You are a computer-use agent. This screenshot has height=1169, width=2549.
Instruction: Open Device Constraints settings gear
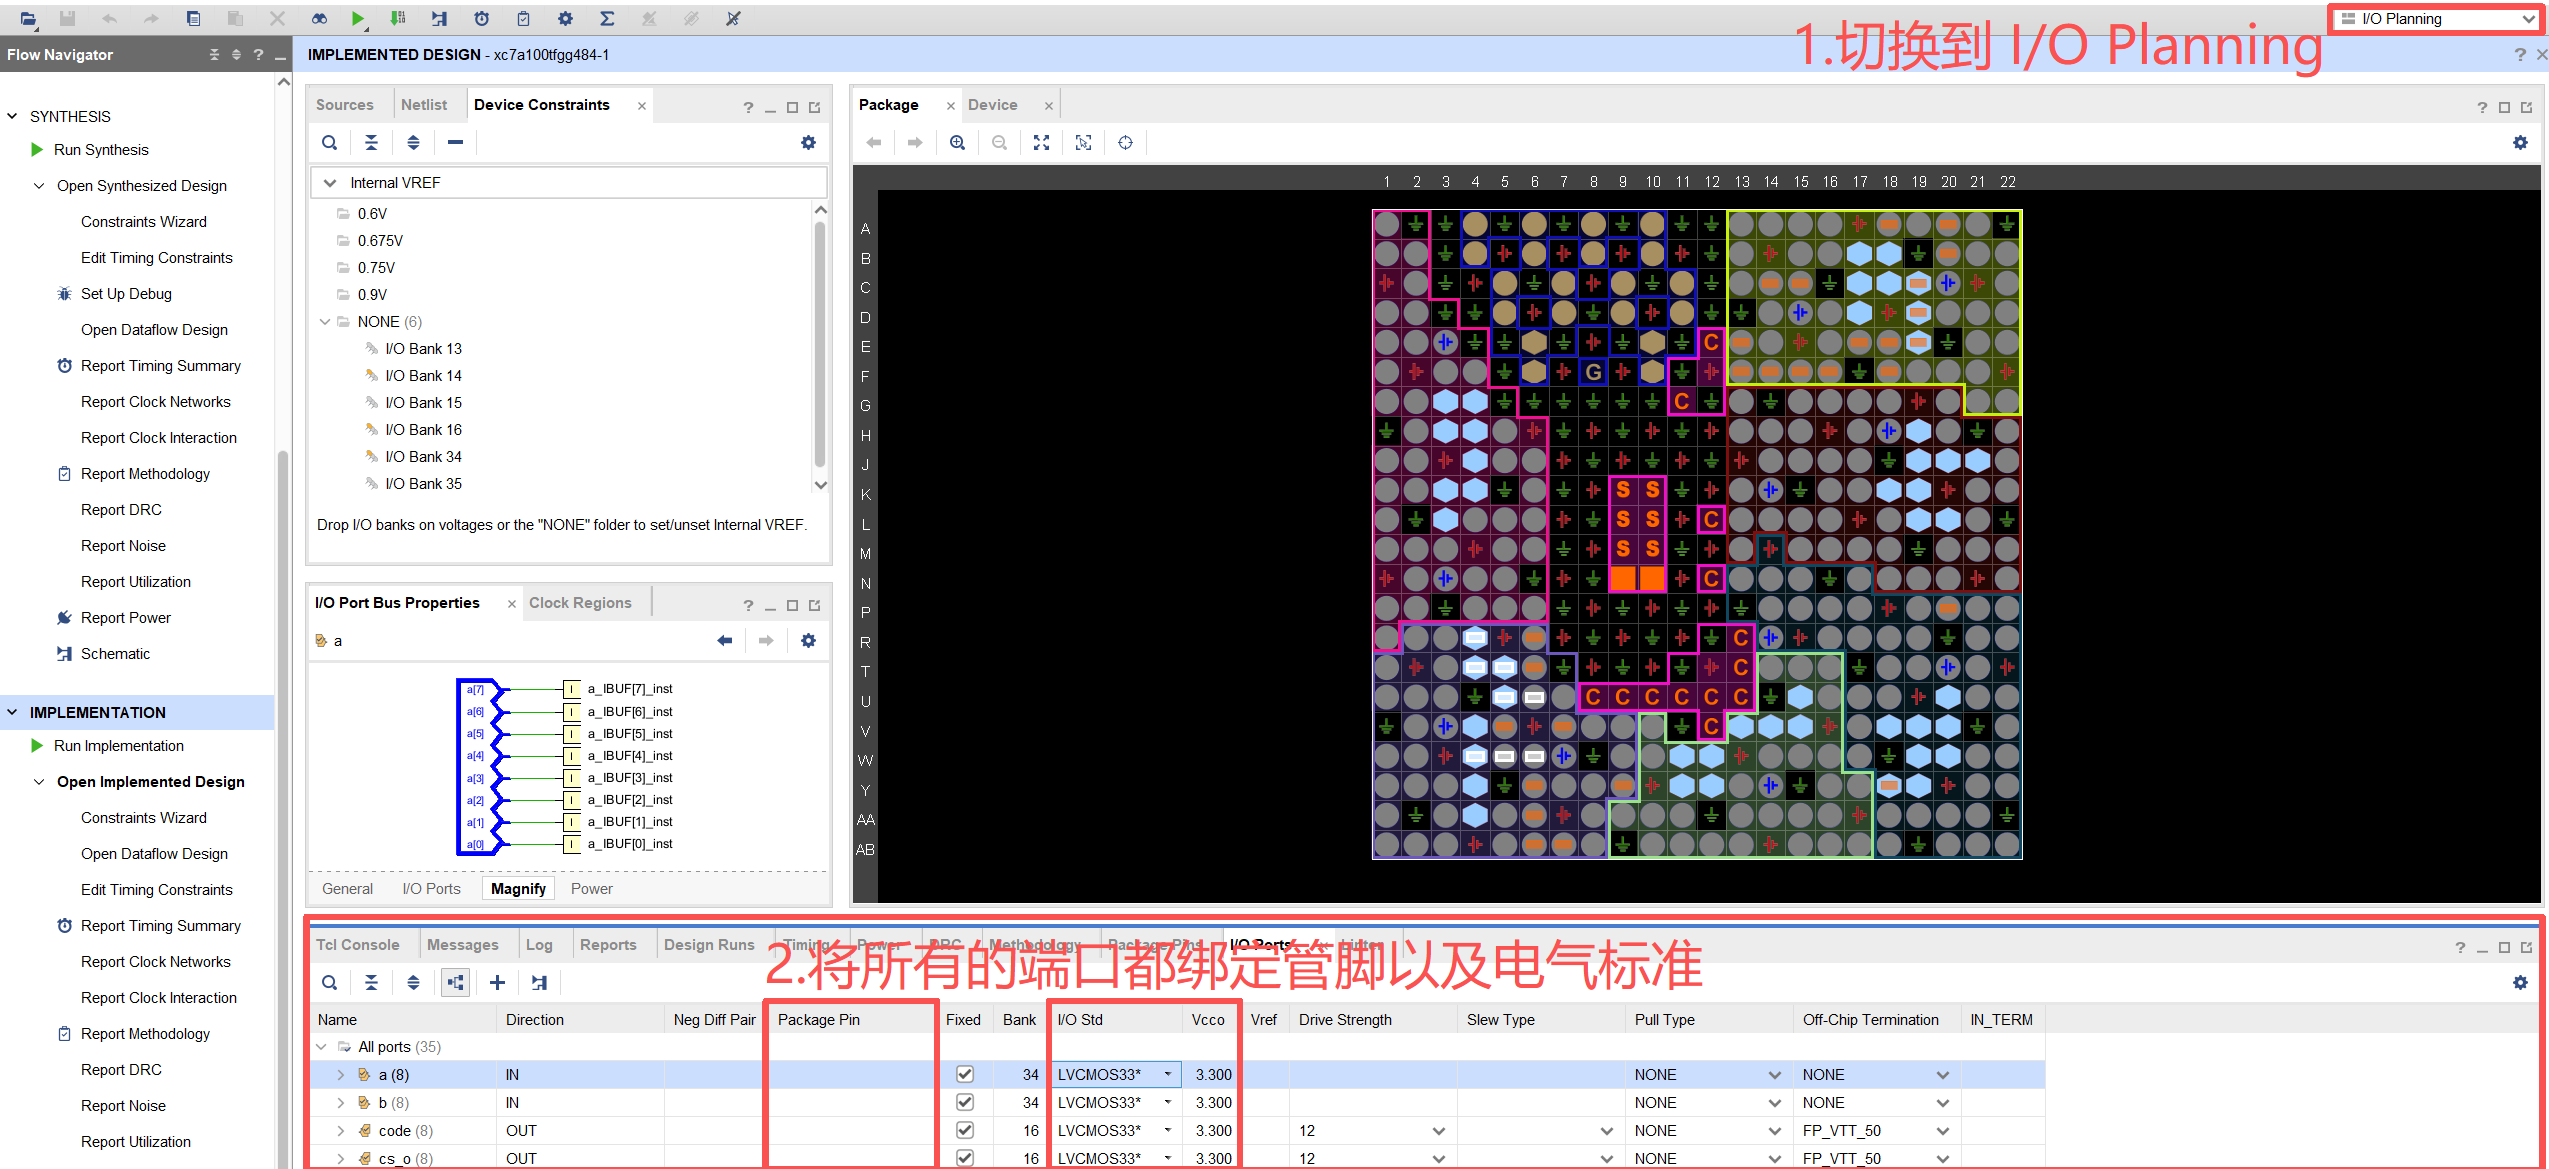[808, 143]
